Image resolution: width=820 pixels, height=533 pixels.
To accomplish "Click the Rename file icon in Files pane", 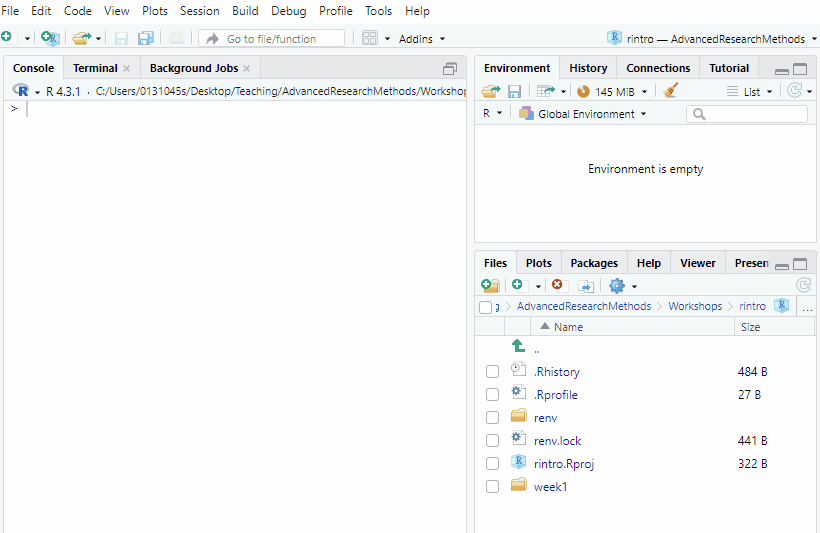I will [x=586, y=286].
